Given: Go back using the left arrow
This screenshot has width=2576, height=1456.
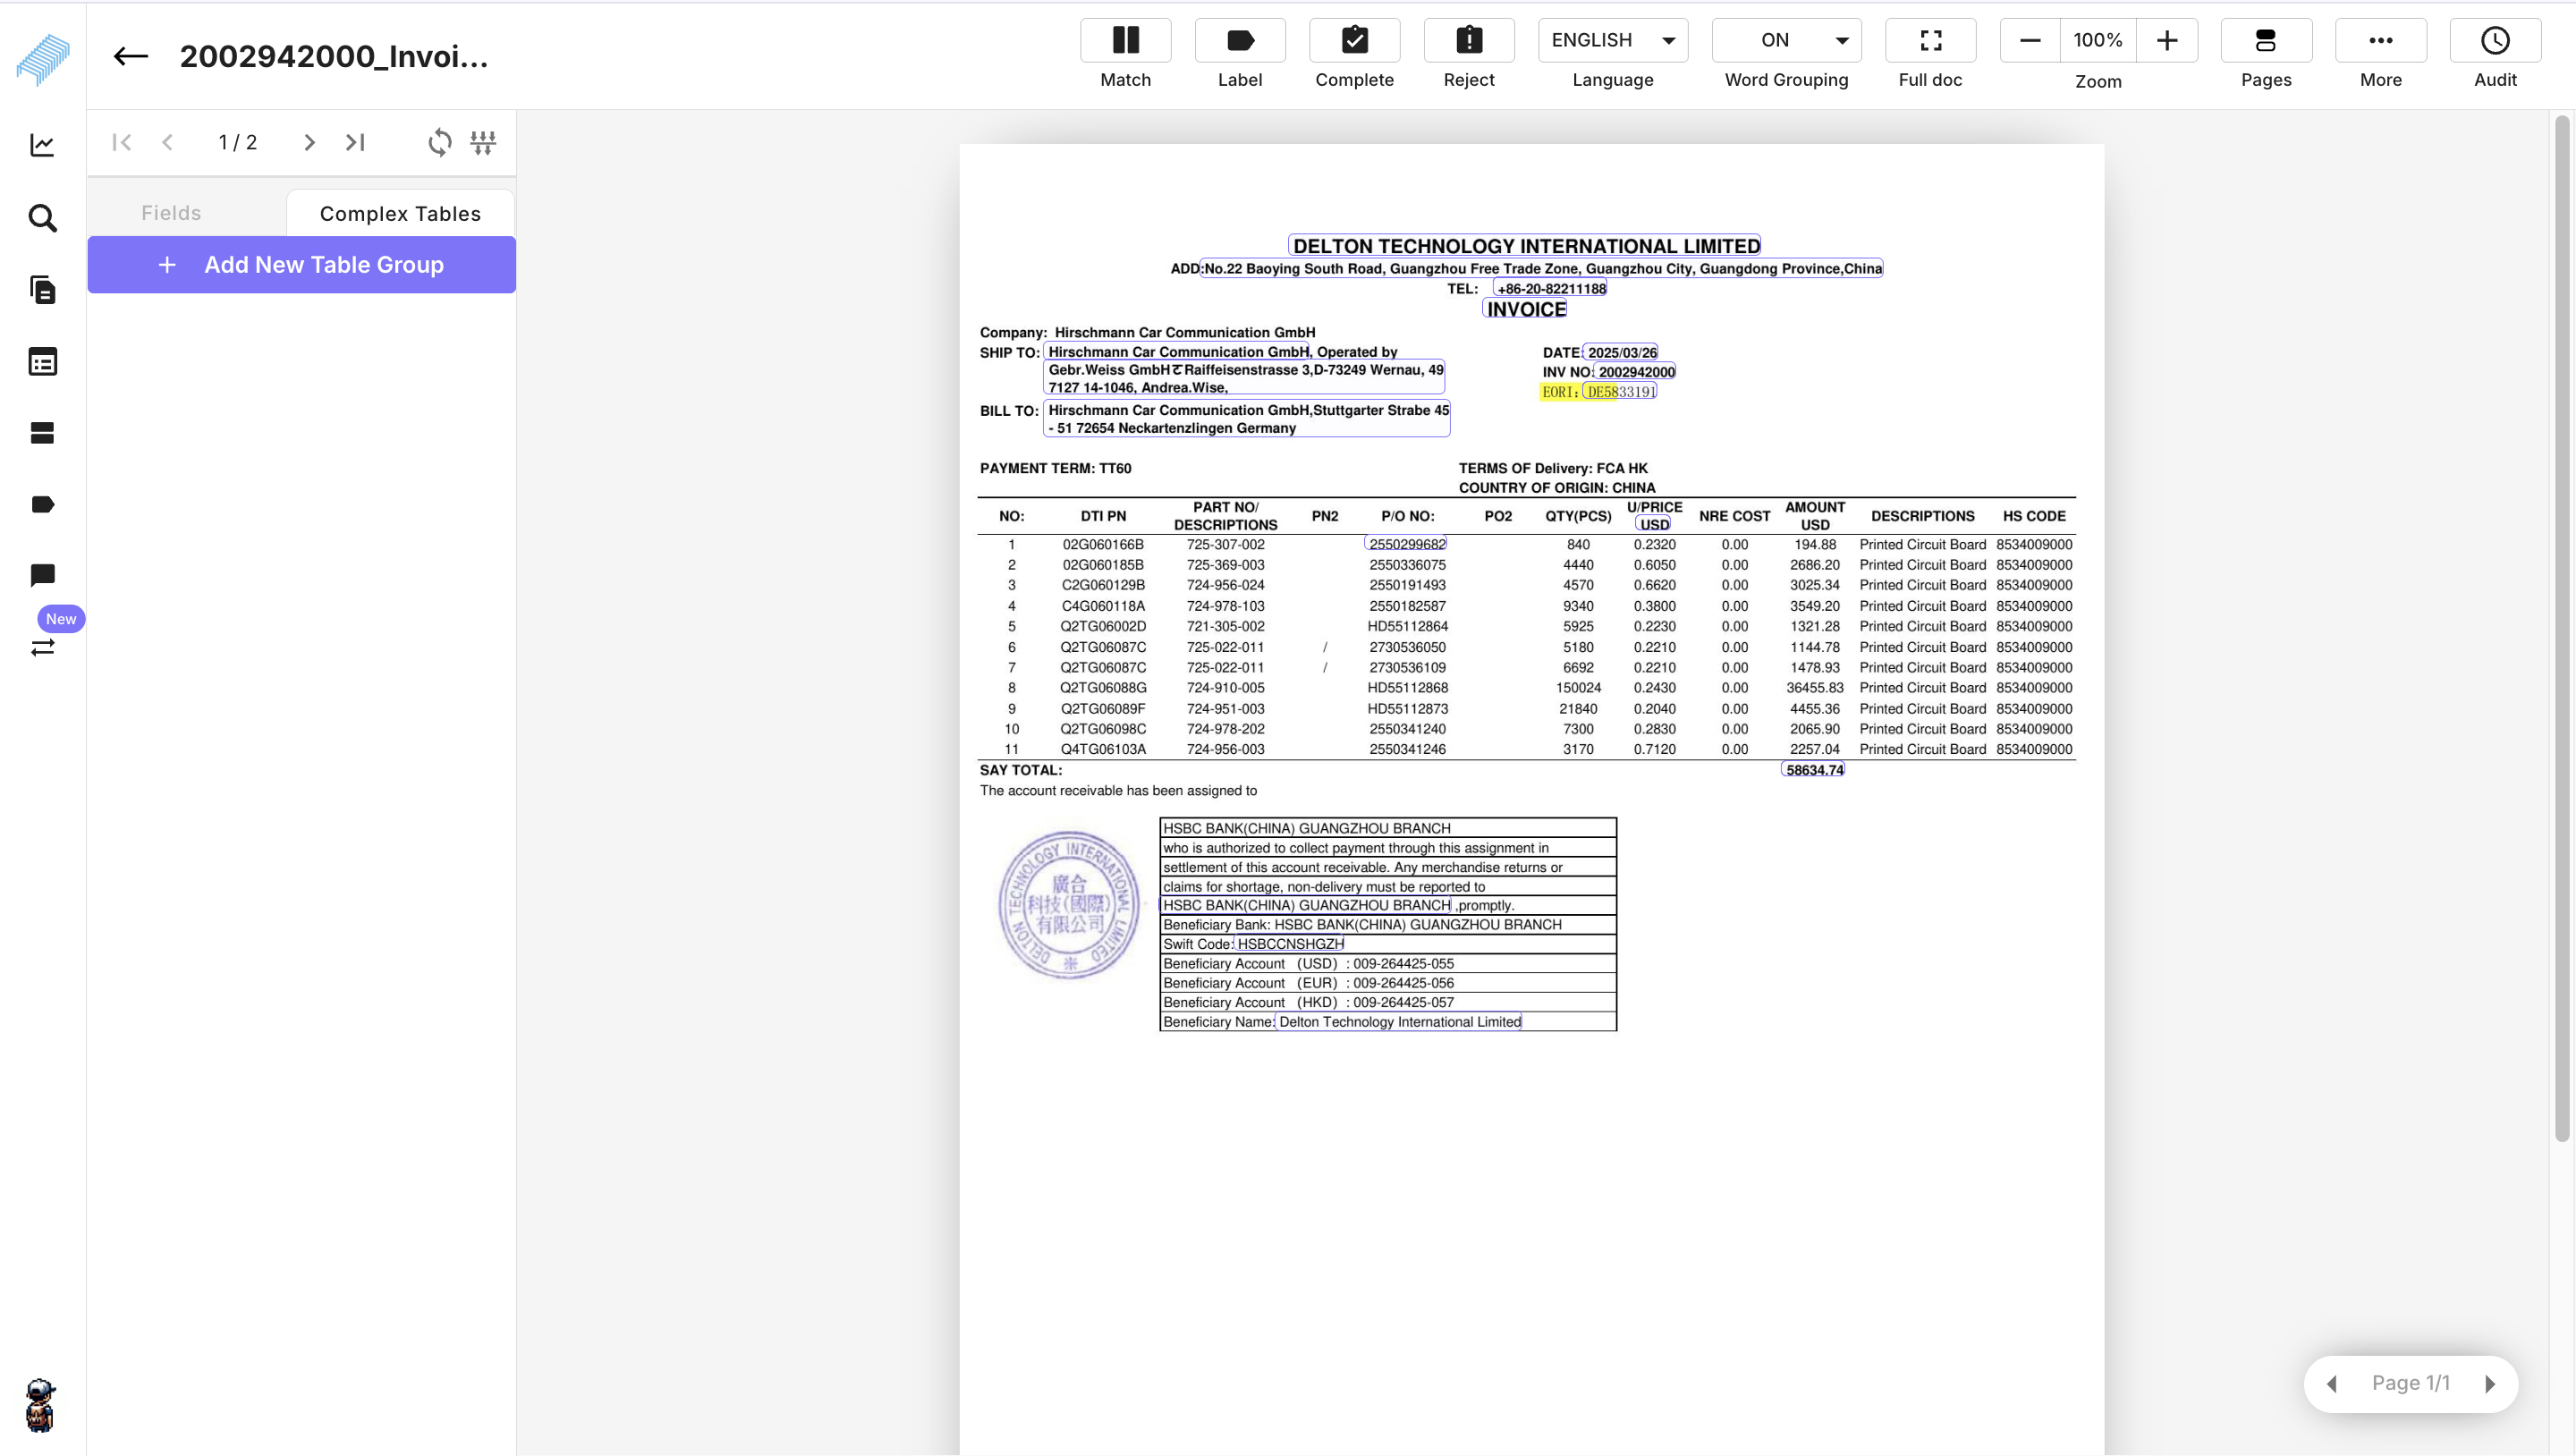Looking at the screenshot, I should [131, 57].
